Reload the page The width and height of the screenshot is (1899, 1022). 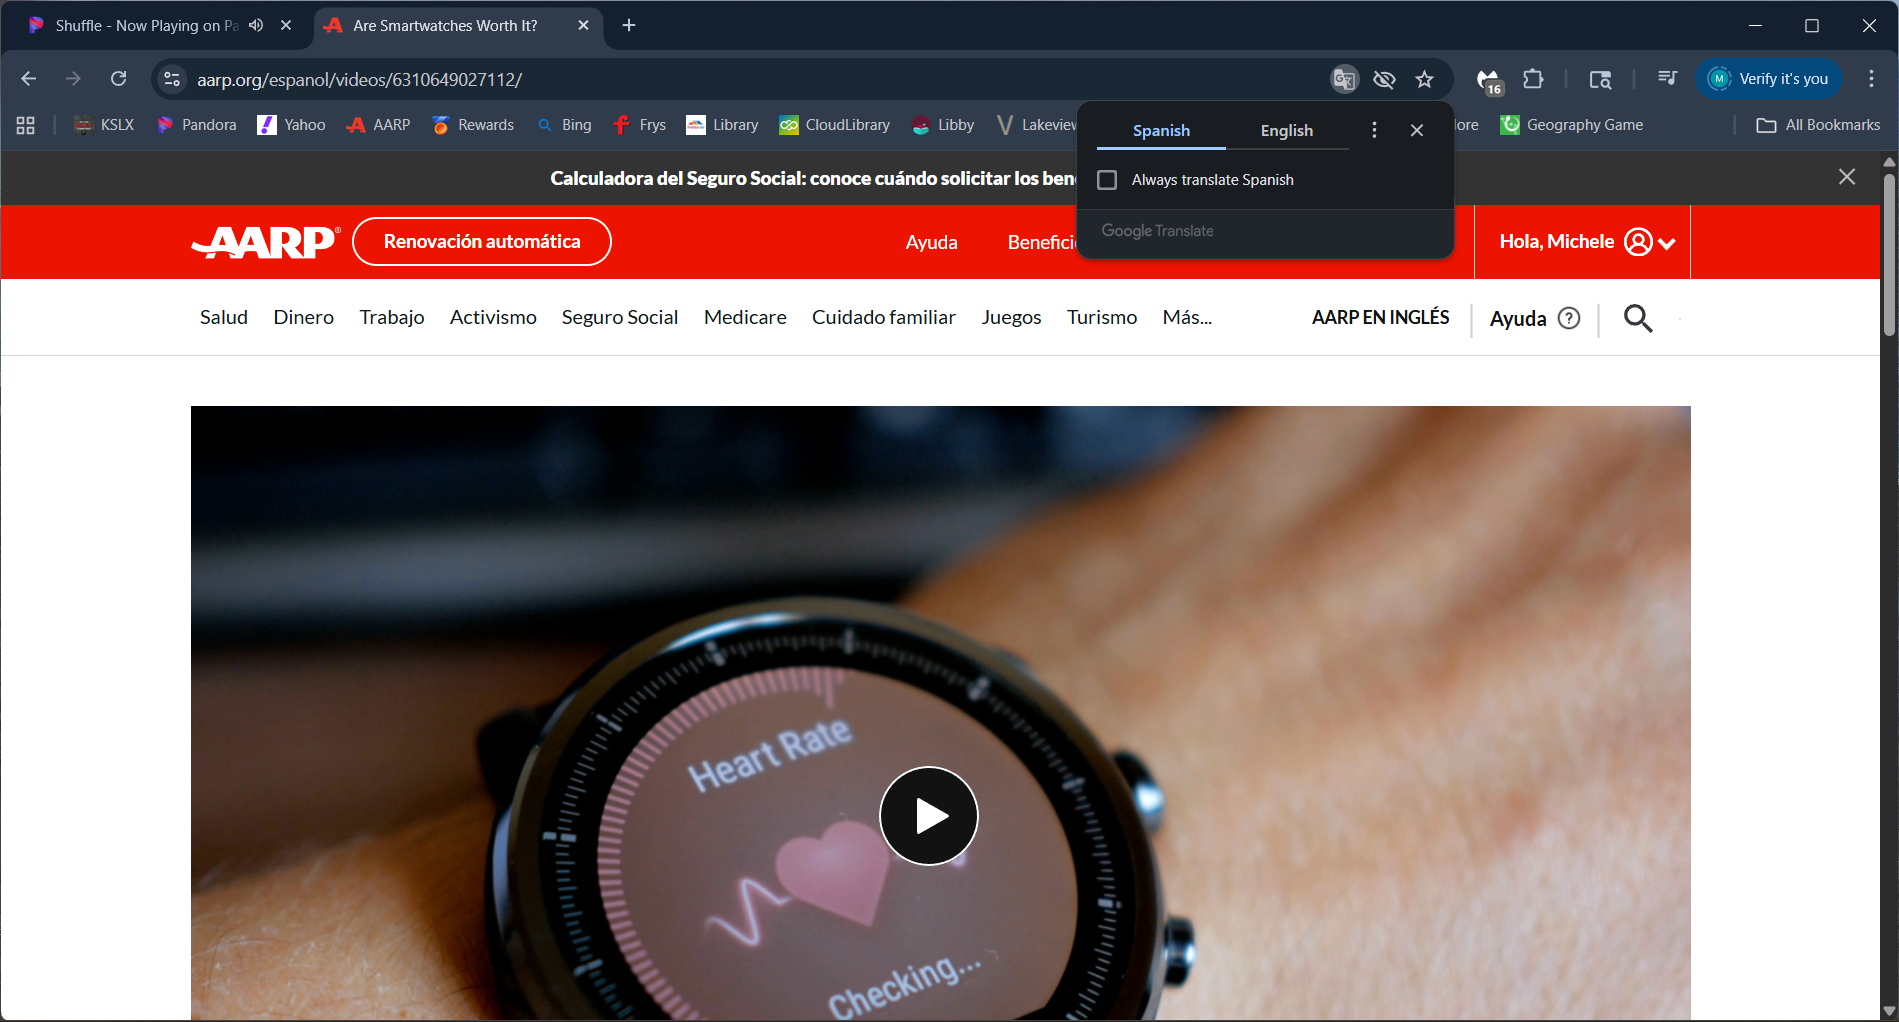coord(118,79)
